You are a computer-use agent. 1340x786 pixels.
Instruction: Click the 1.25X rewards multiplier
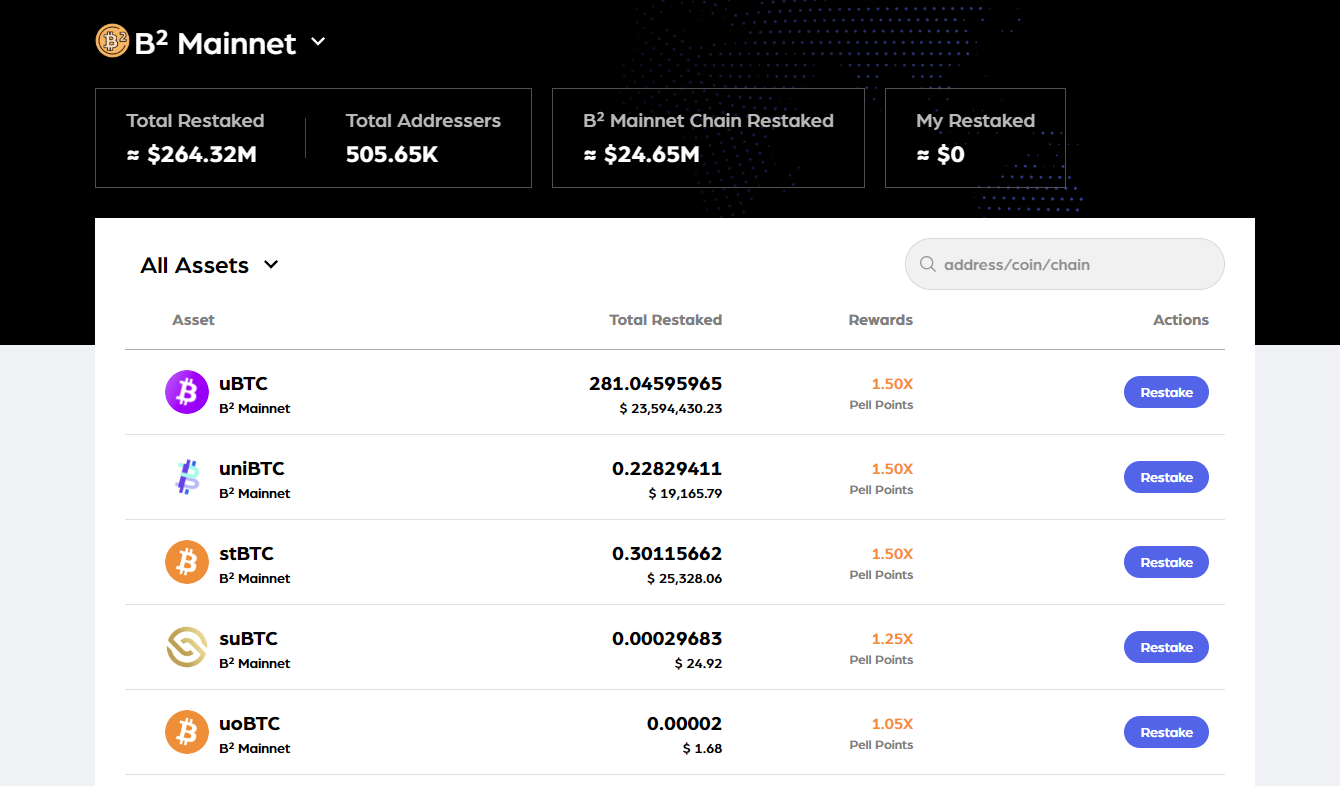coord(892,639)
